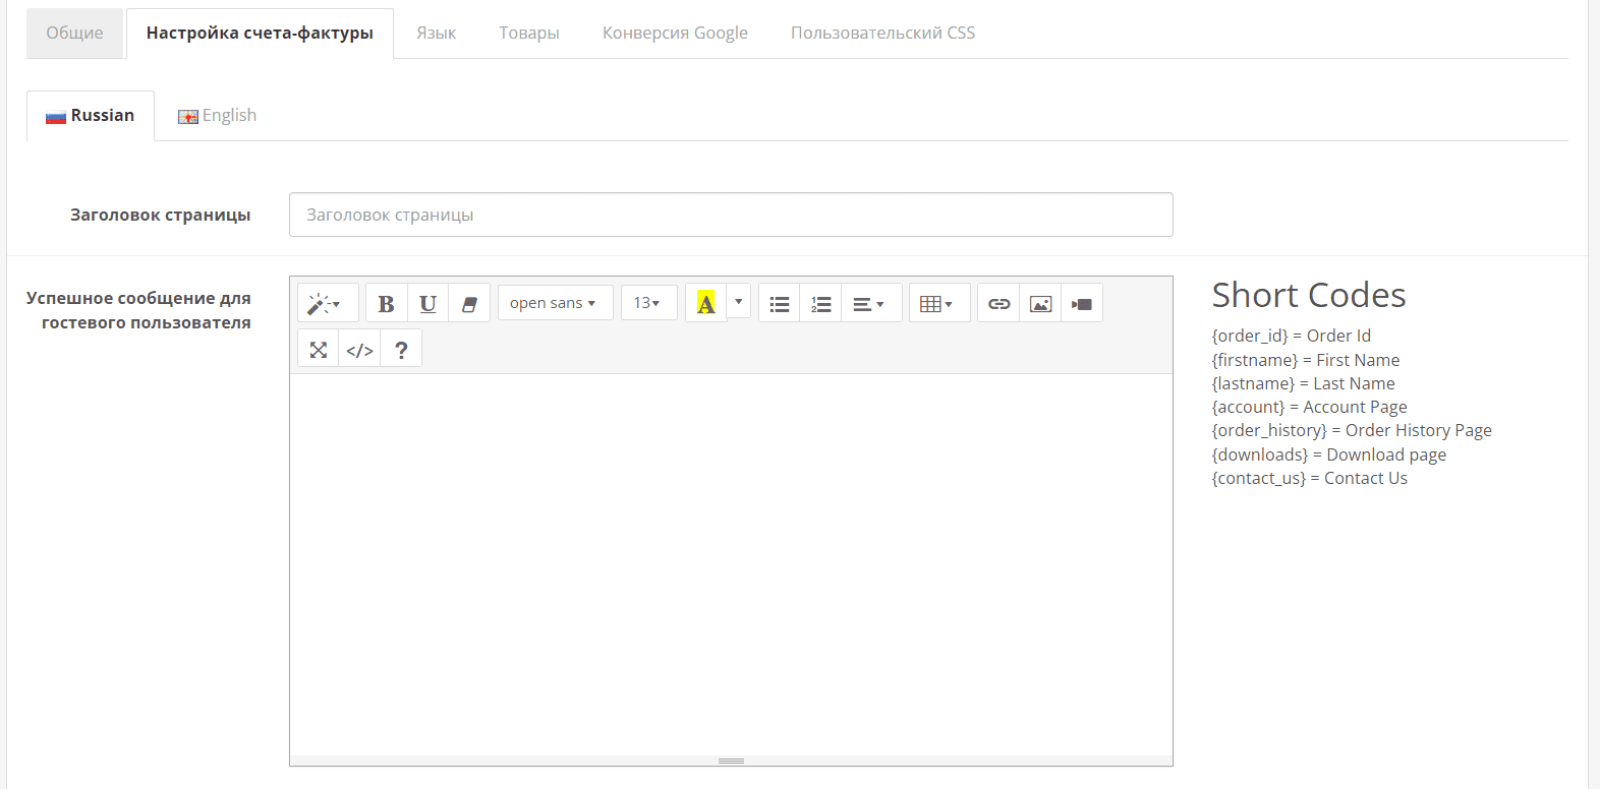Screen dimensions: 1600x790
Task: Select the Настройка счета-фактуры tab
Action: [260, 33]
